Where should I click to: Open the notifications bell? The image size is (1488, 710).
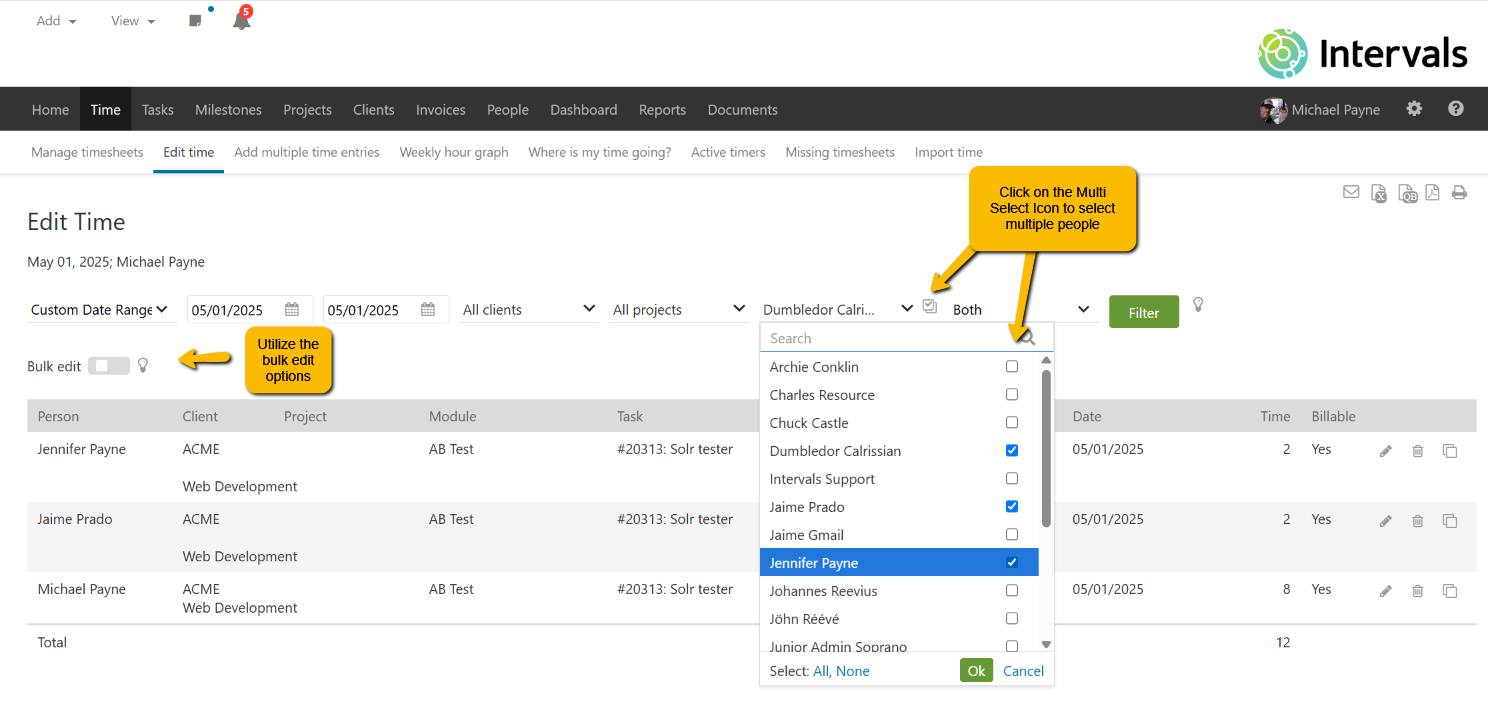coord(241,21)
